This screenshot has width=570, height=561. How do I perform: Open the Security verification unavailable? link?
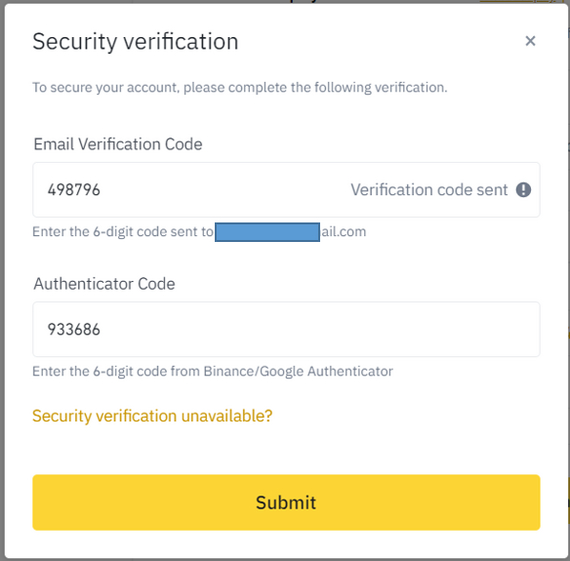pyautogui.click(x=152, y=416)
